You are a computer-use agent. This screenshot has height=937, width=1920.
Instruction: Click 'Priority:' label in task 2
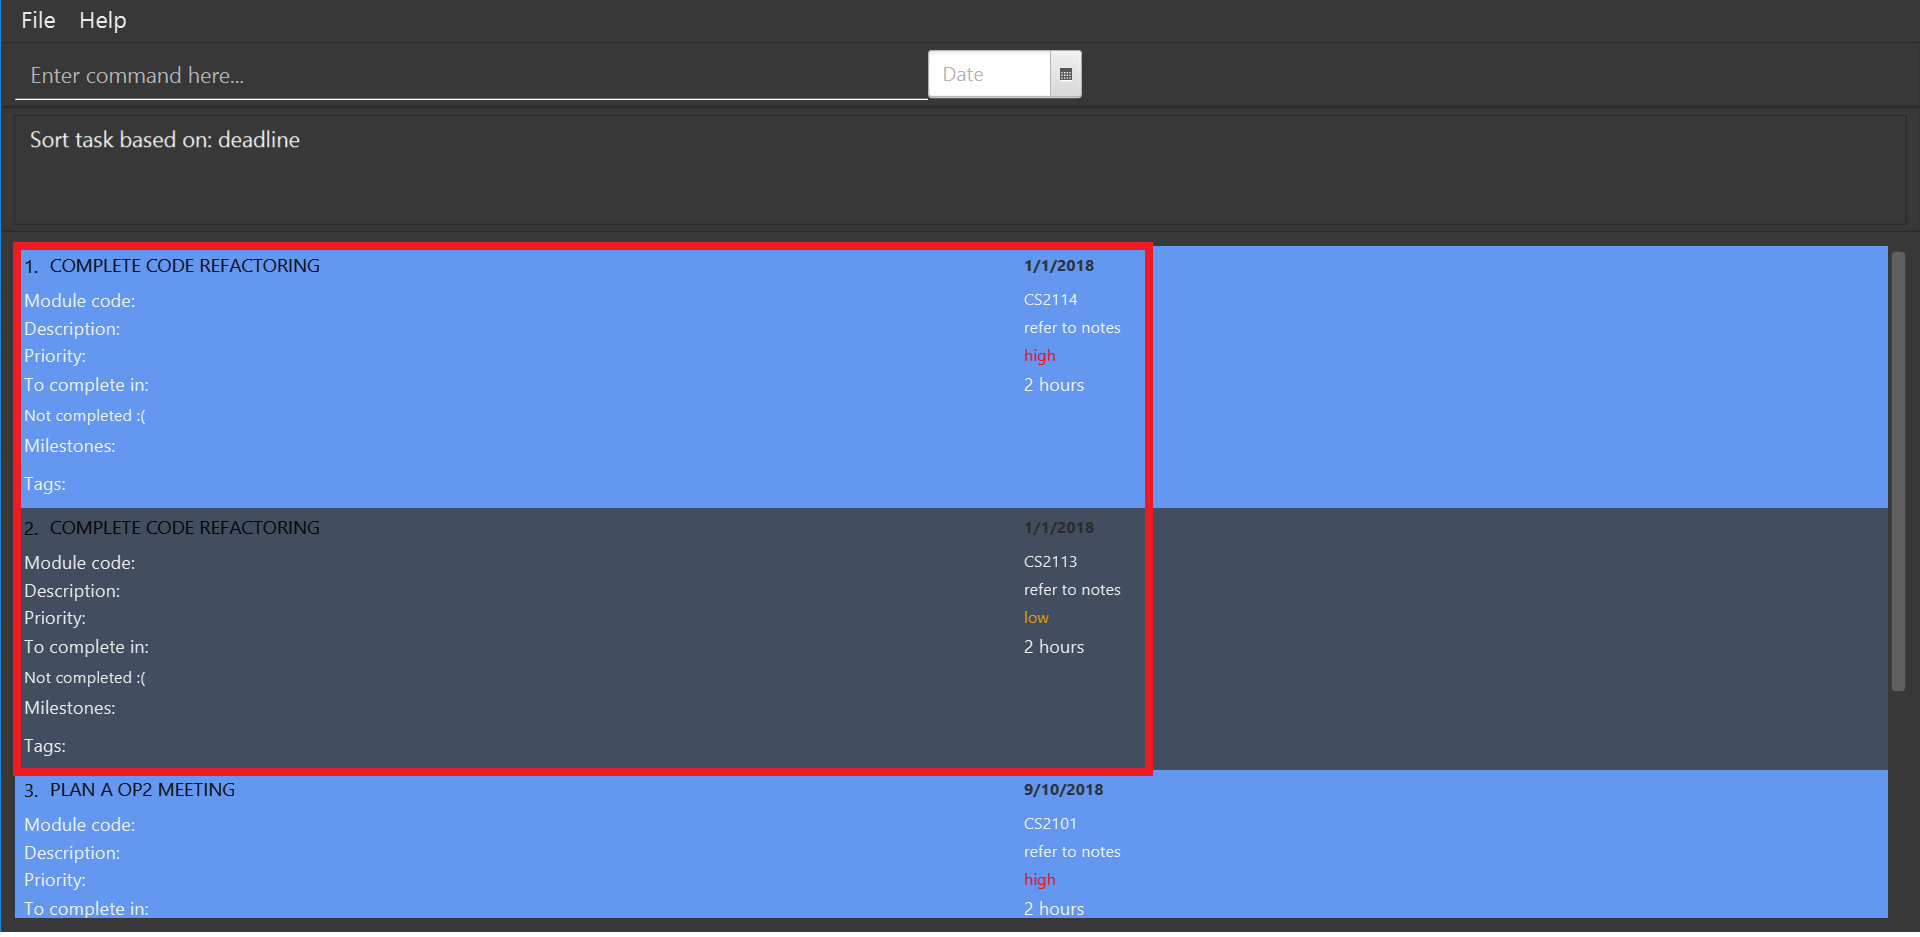coord(55,618)
